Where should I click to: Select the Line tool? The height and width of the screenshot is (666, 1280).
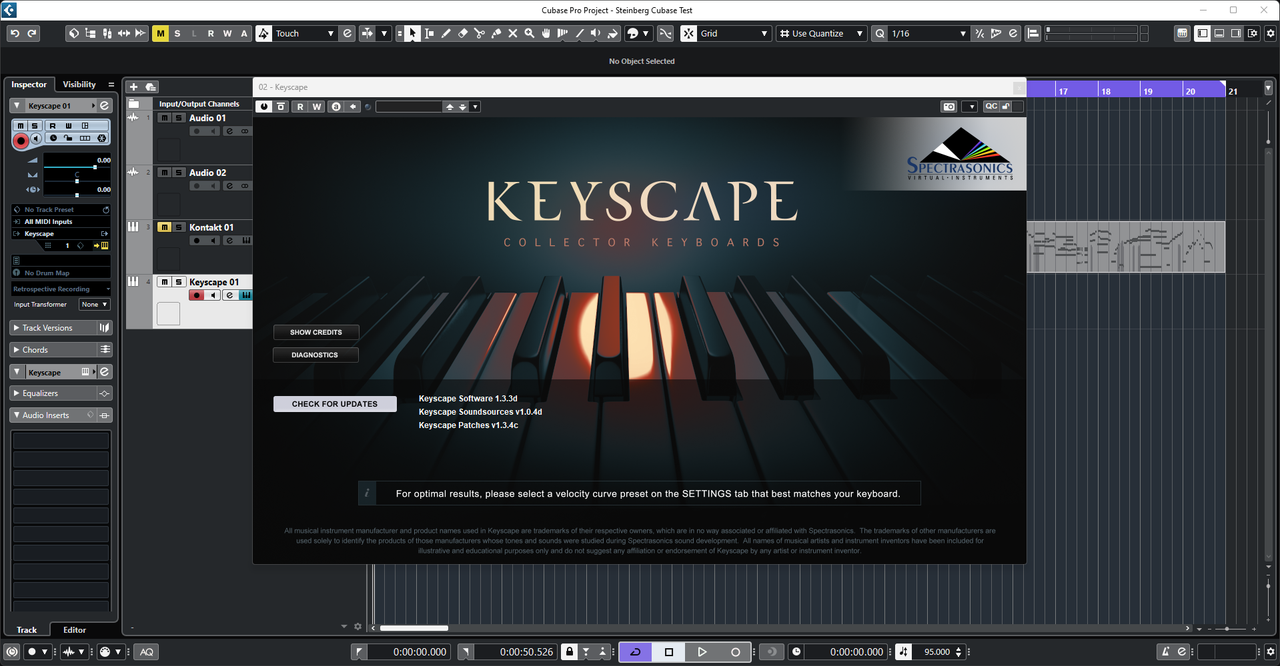click(579, 33)
